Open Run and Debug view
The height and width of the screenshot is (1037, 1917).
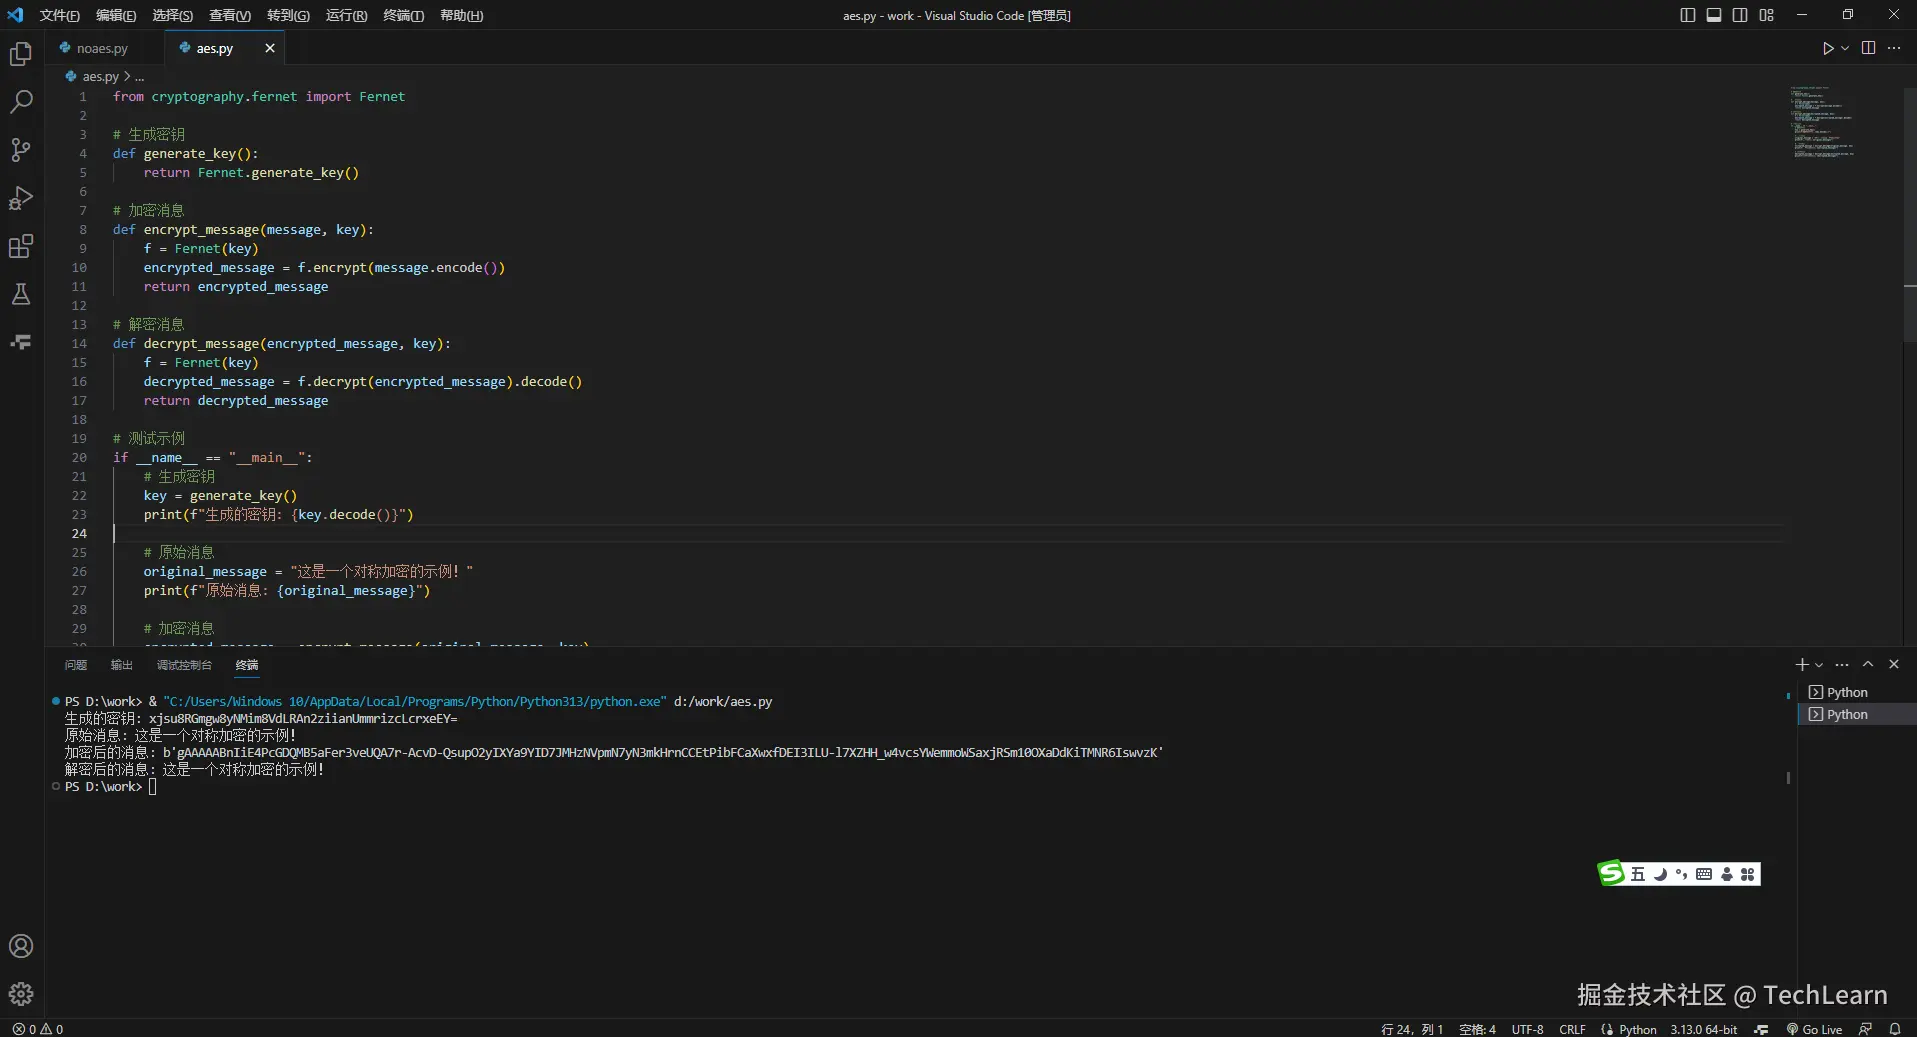point(21,198)
